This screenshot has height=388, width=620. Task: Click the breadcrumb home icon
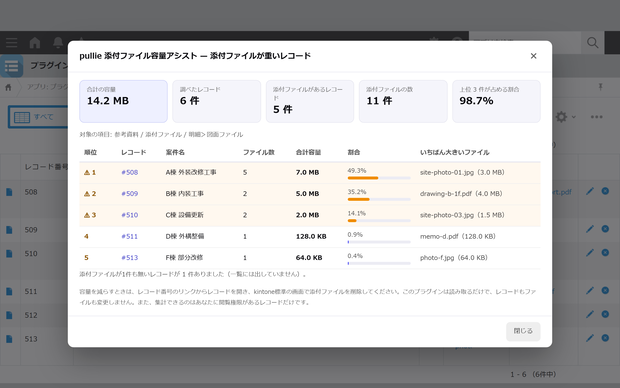coord(8,87)
